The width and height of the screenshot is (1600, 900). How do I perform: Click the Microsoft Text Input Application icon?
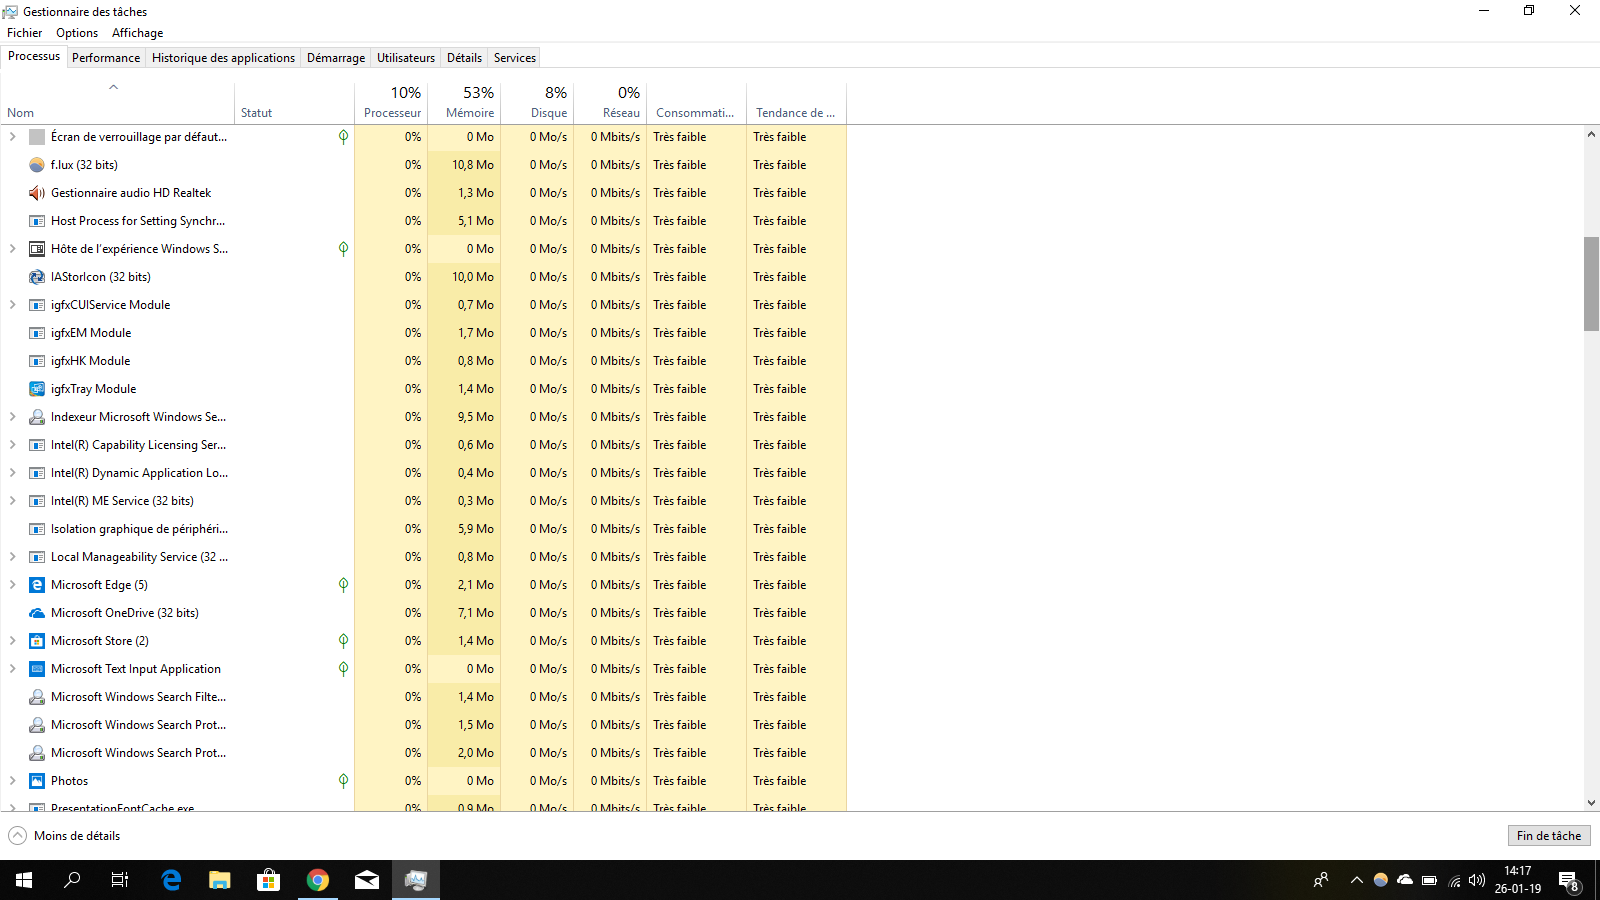click(x=37, y=669)
